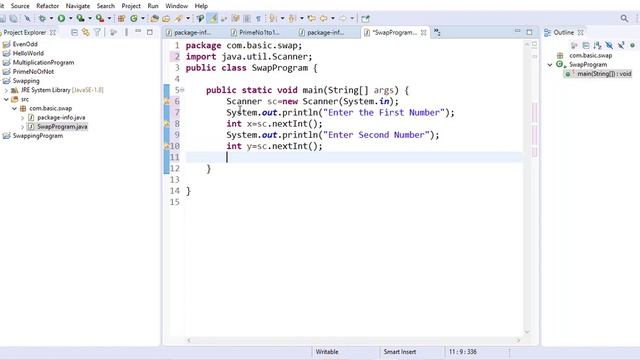Select the MultiplicationProgram project
640x360 pixels.
point(43,62)
